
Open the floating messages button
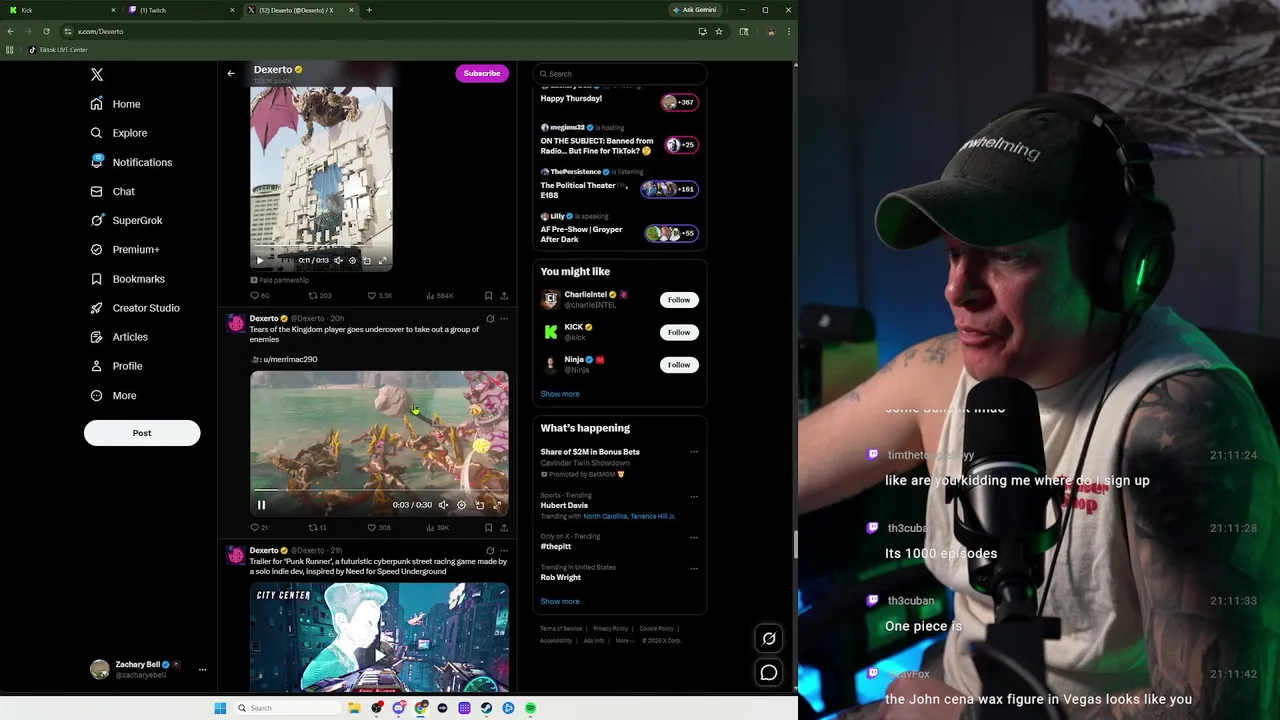pos(769,673)
